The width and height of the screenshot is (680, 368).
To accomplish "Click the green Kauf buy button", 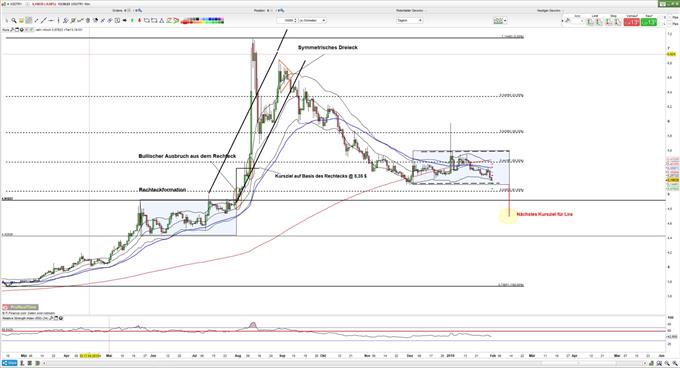I will tap(649, 22).
